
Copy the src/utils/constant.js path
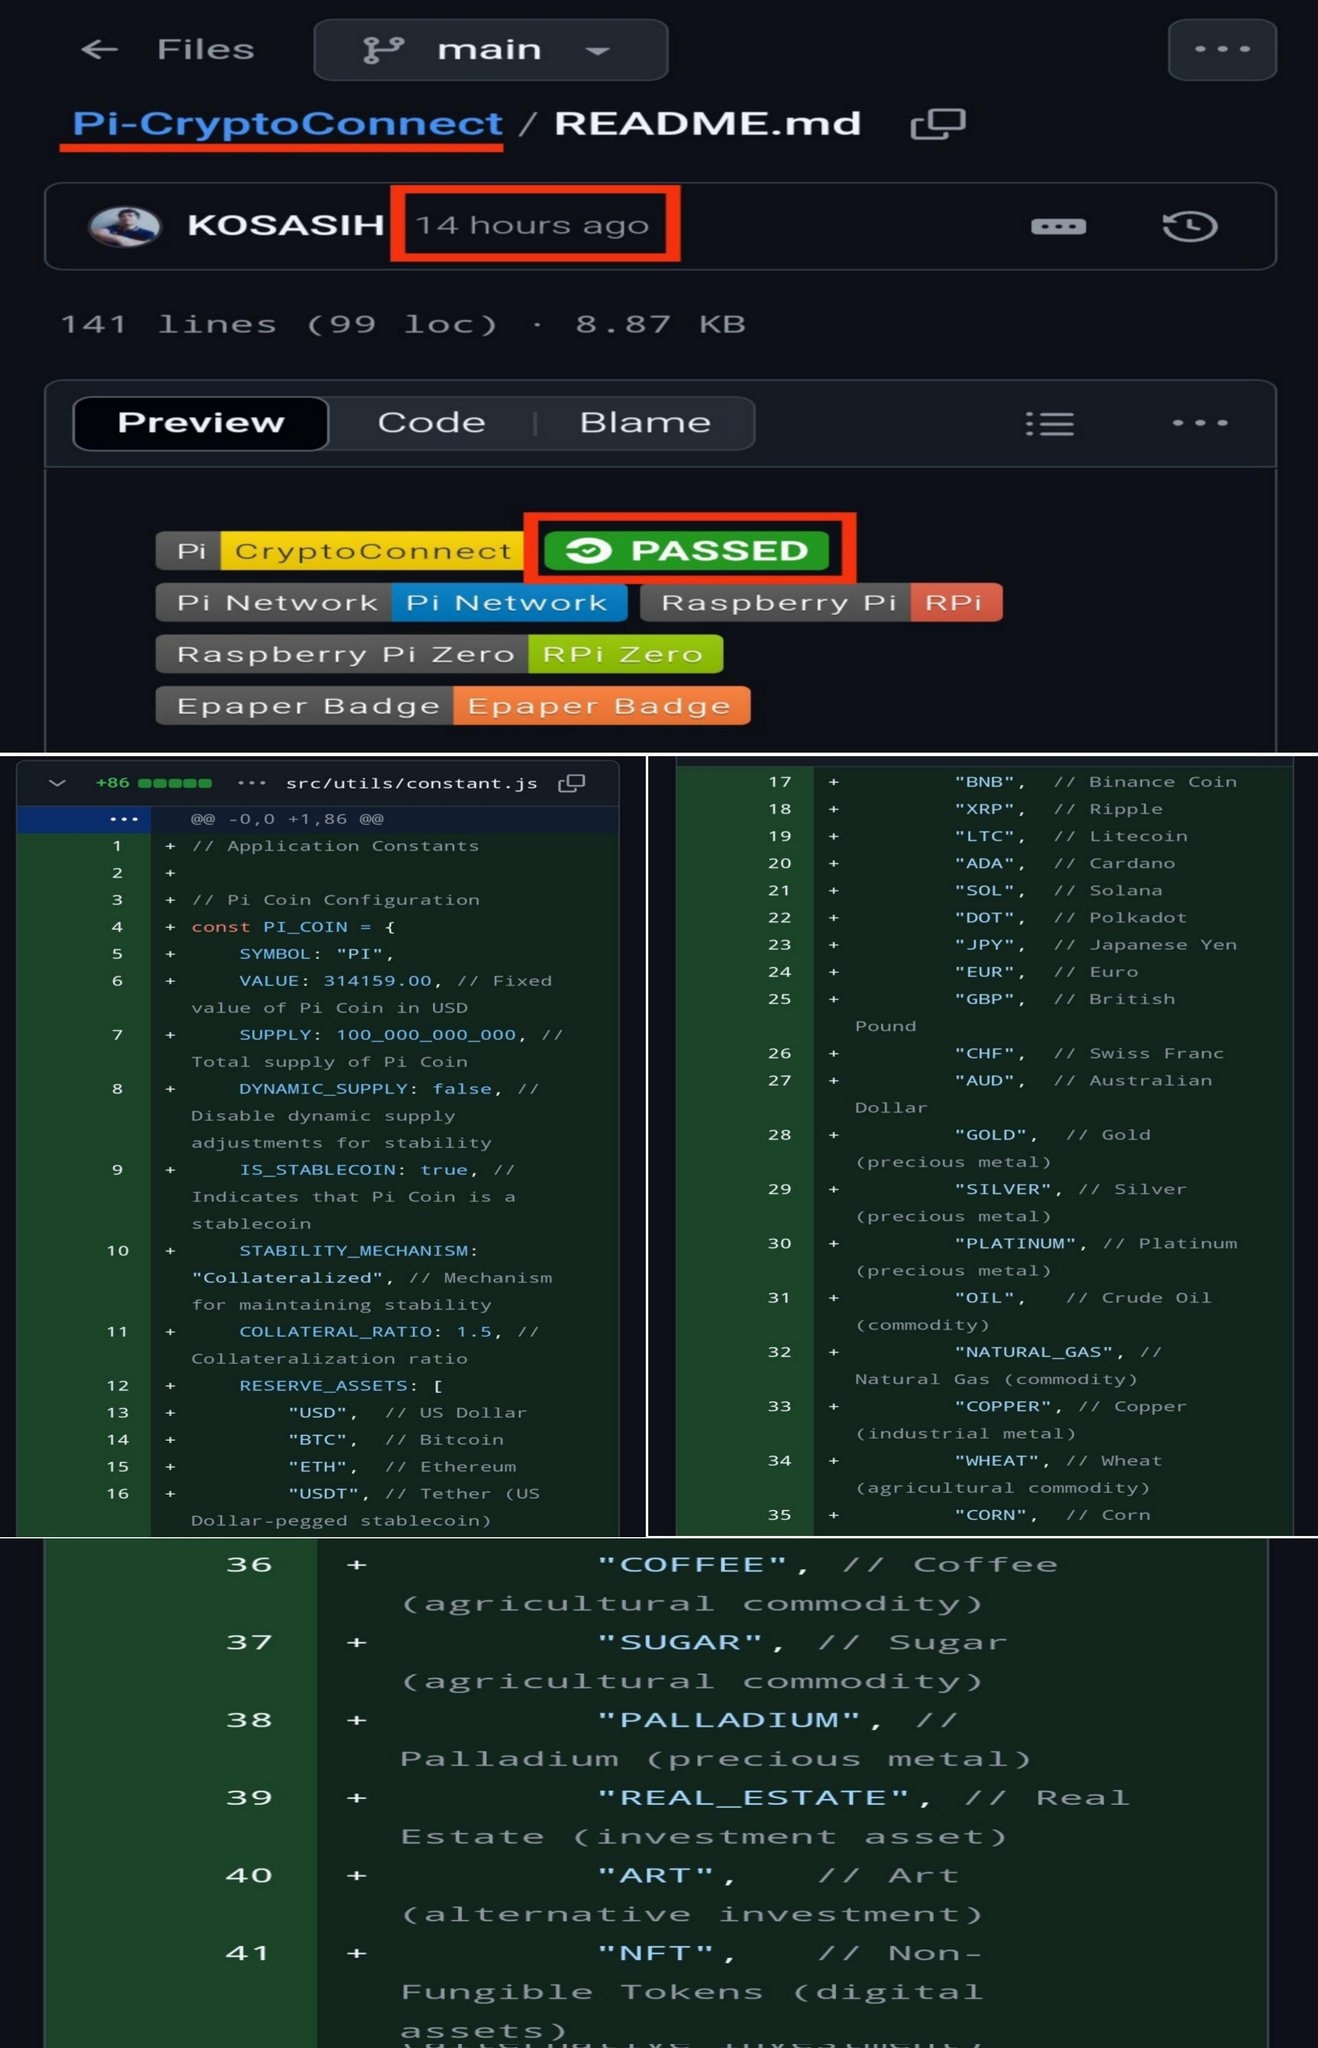coord(571,783)
